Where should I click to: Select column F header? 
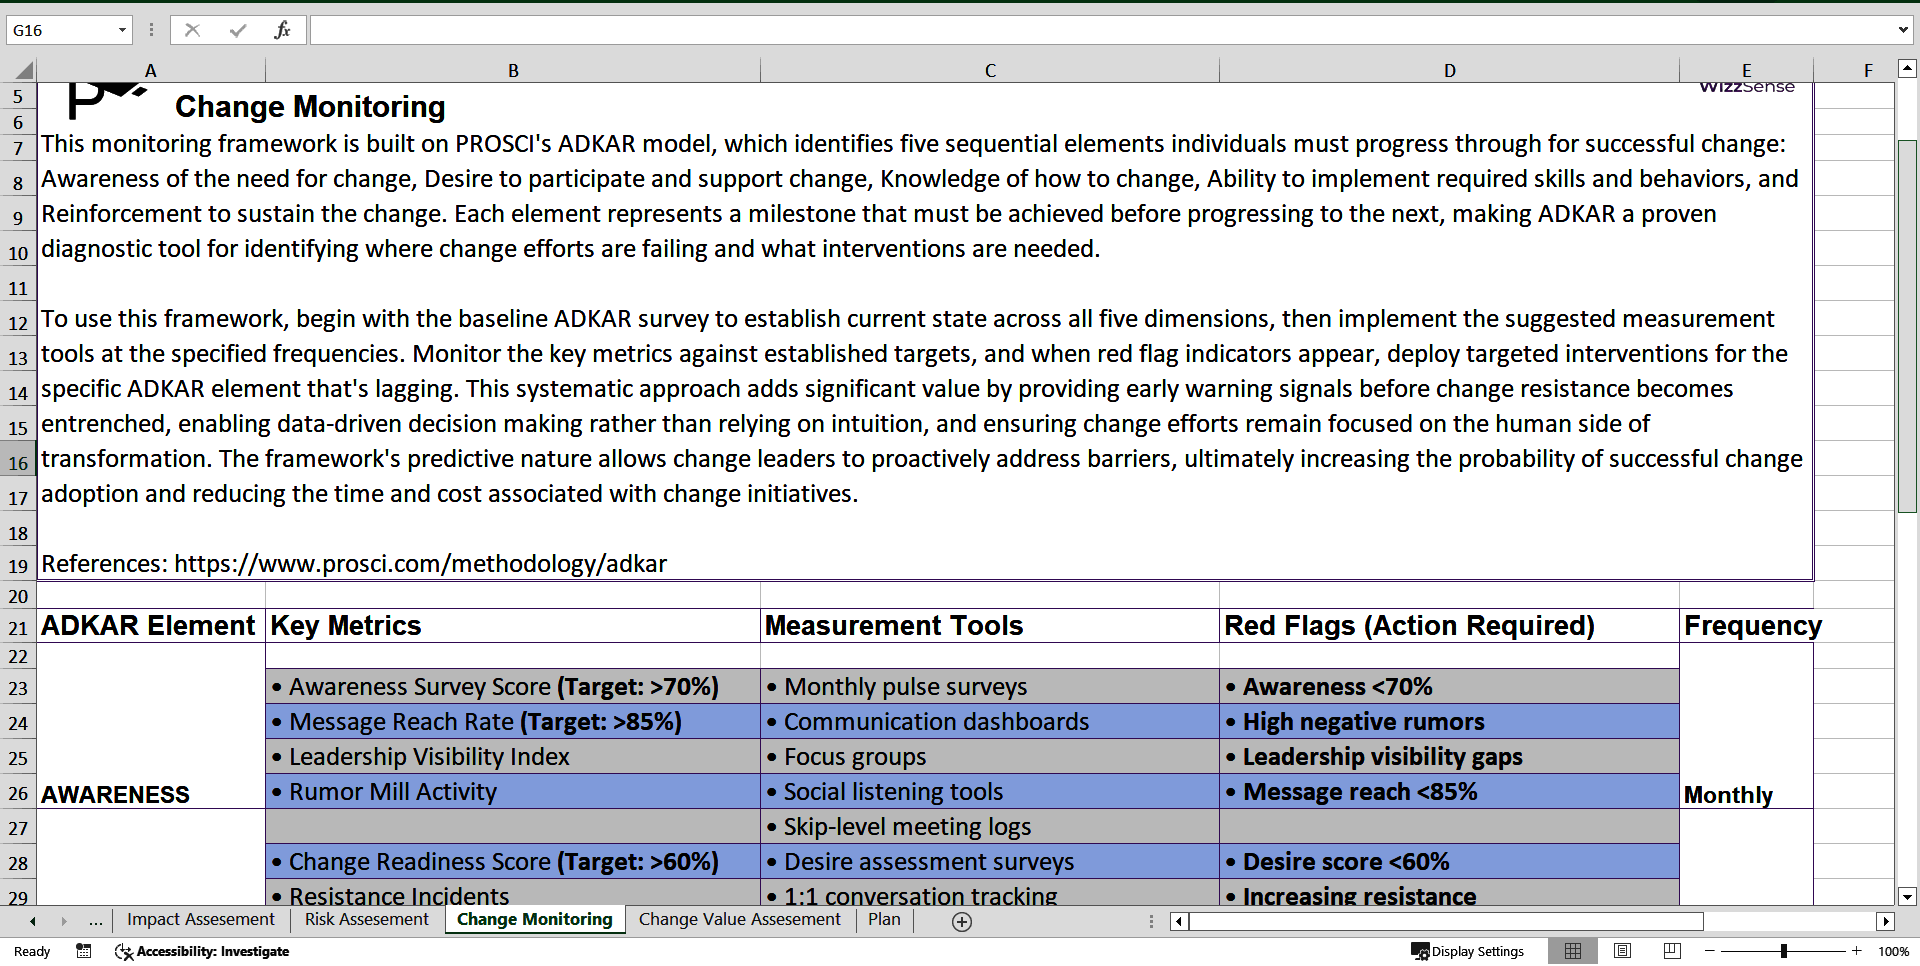[1868, 70]
